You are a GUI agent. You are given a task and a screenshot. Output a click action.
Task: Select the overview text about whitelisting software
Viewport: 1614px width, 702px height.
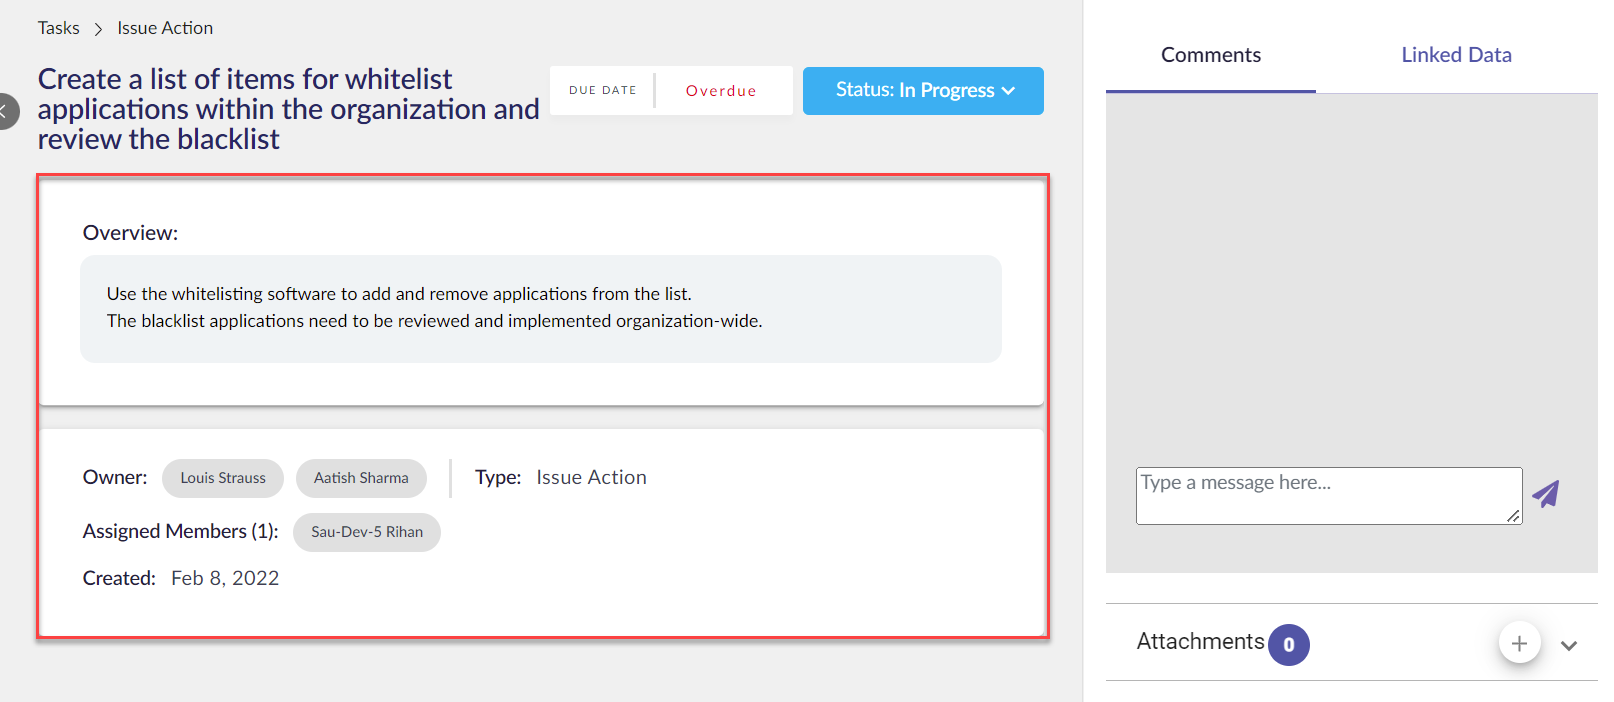399,294
